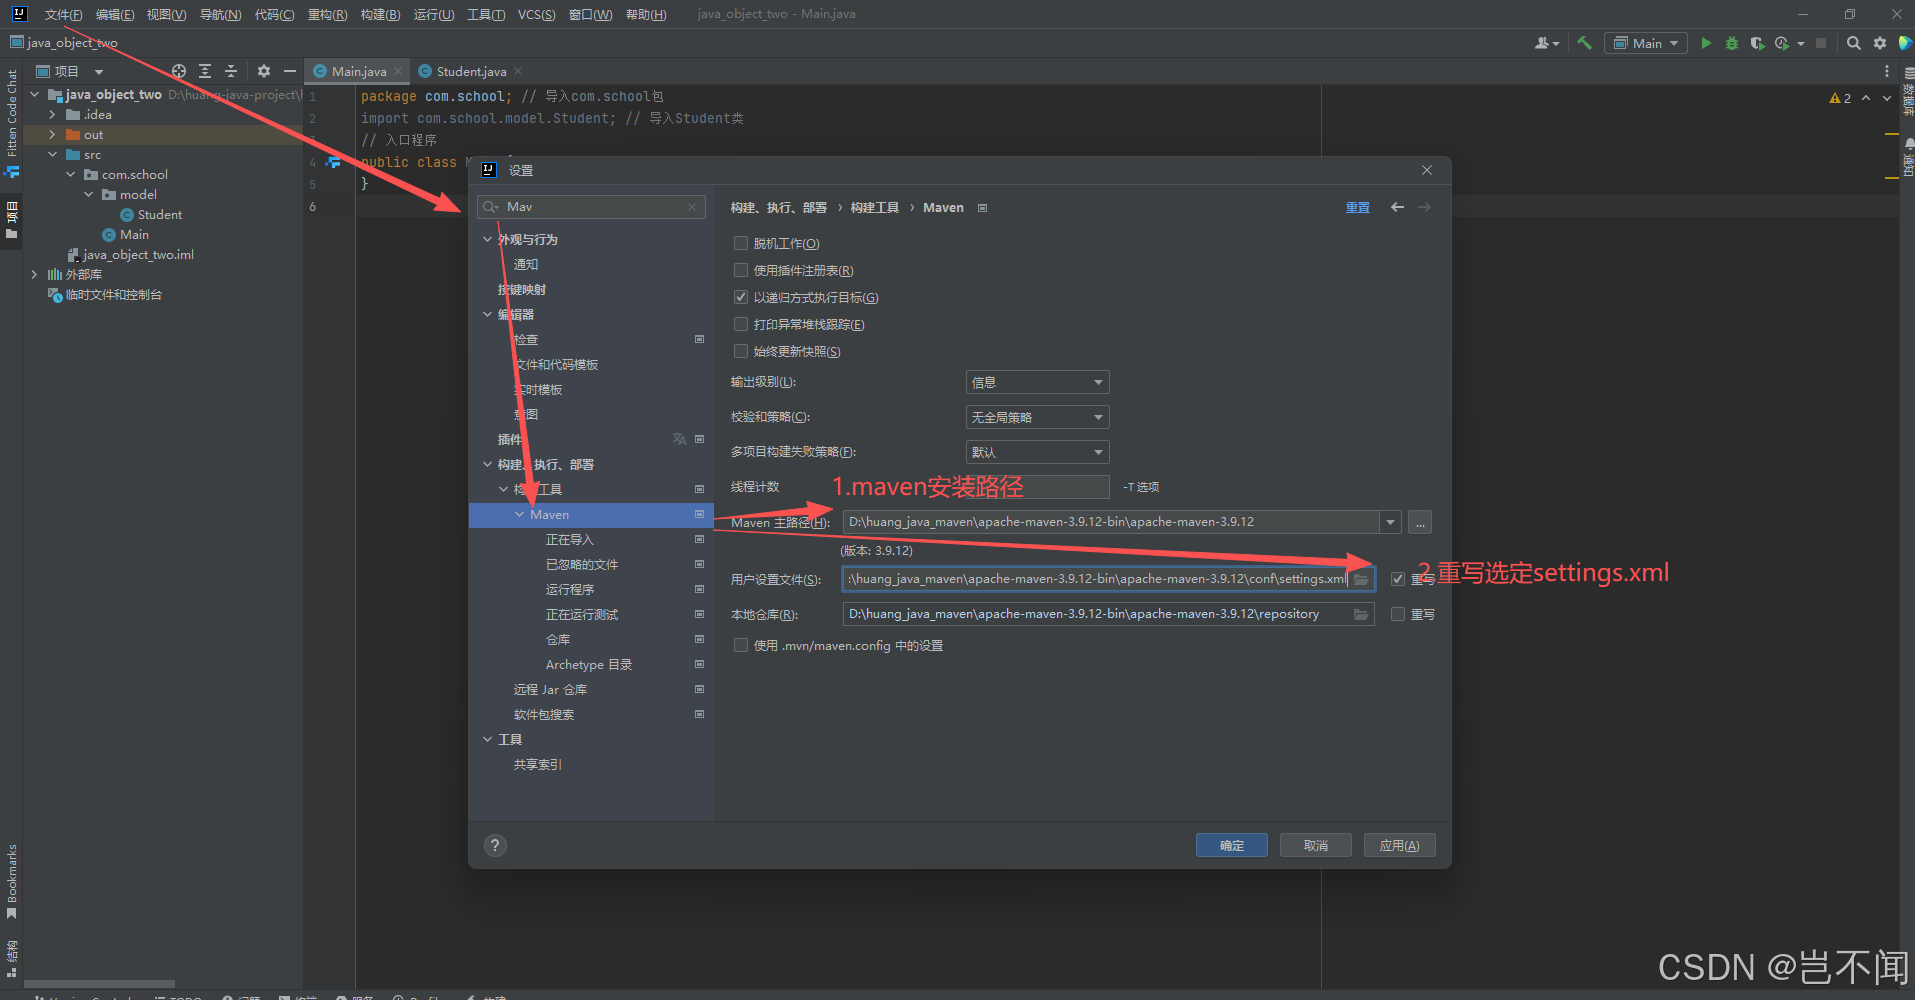1915x1000 pixels.
Task: Expand all icon in the Project panel
Action: pos(205,71)
